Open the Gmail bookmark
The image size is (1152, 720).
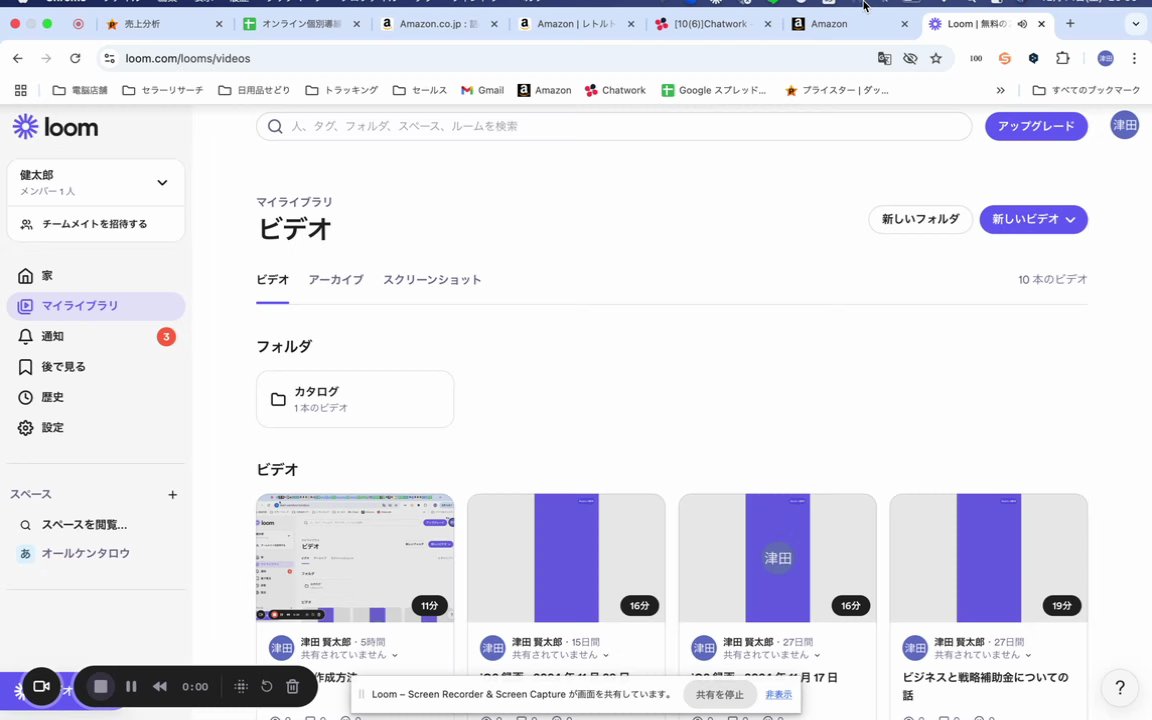(x=482, y=90)
